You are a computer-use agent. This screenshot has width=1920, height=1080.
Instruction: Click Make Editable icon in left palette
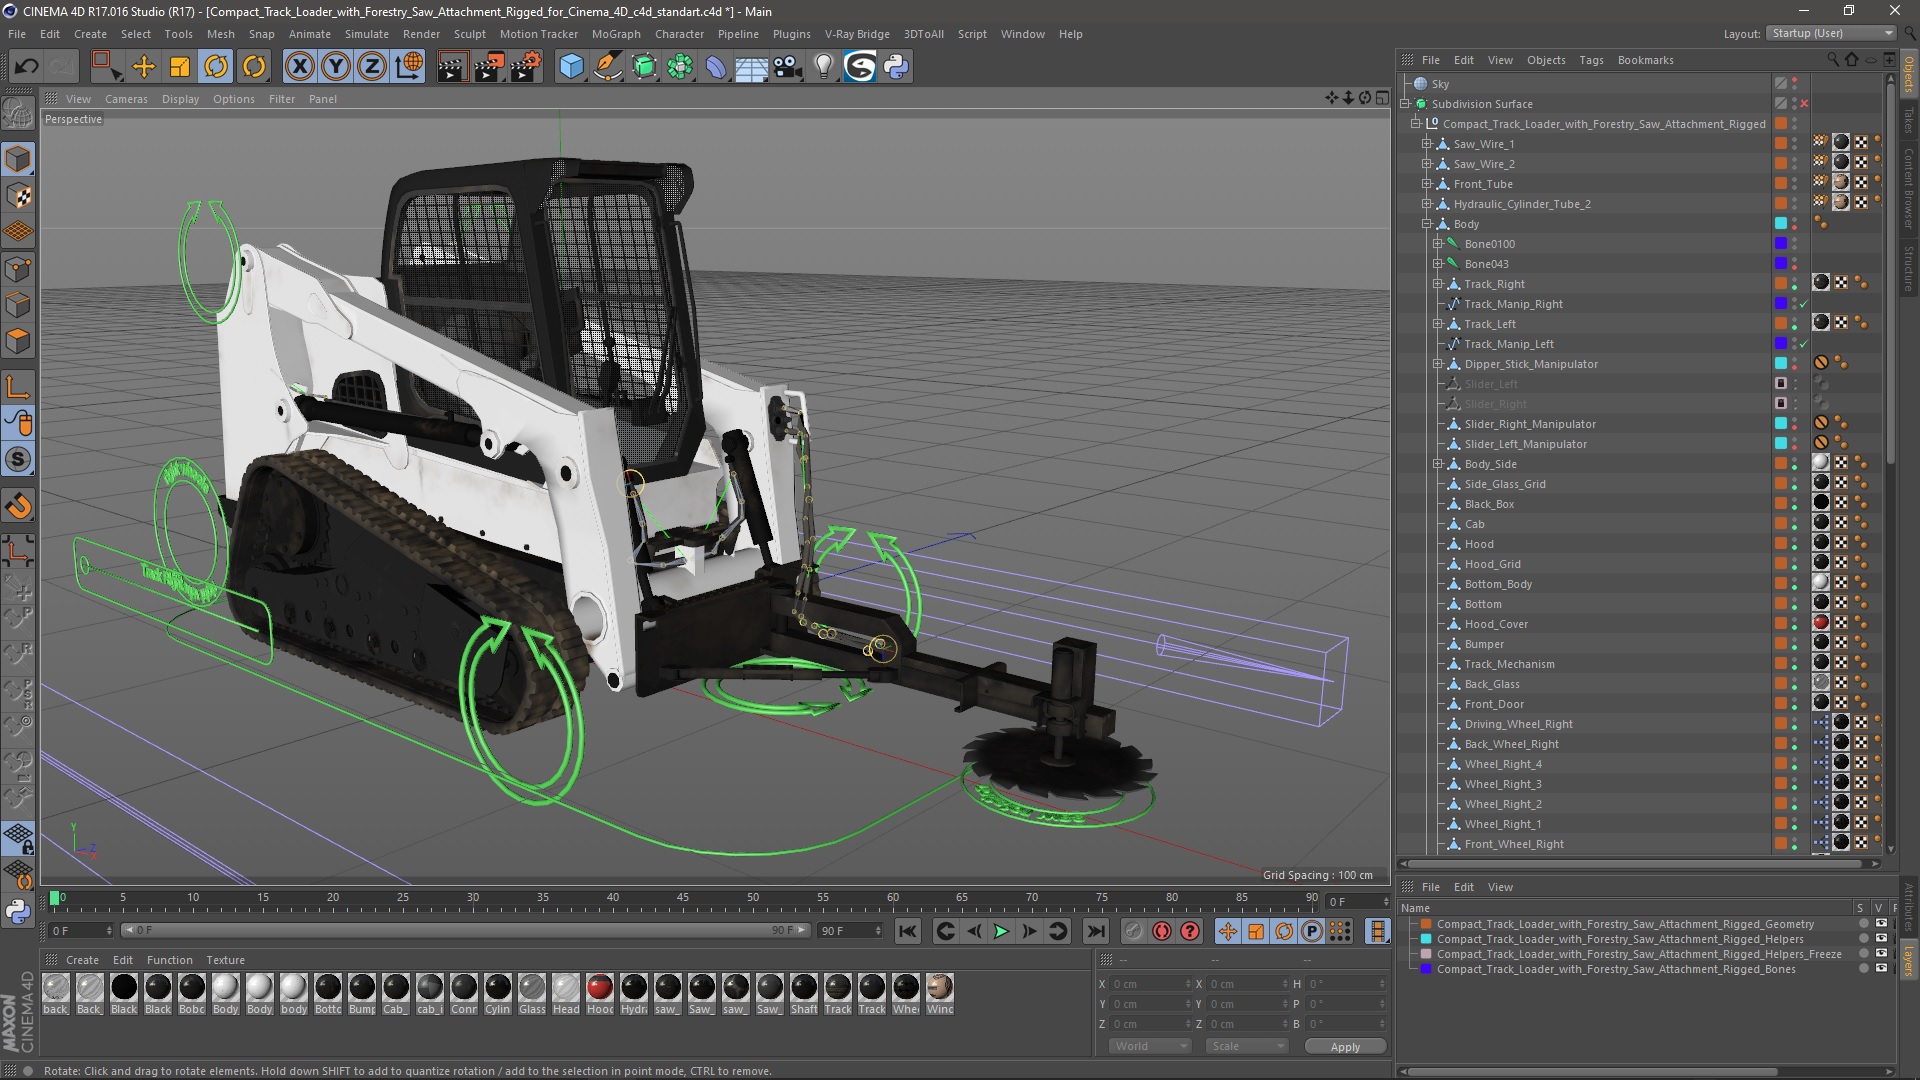pos(18,113)
